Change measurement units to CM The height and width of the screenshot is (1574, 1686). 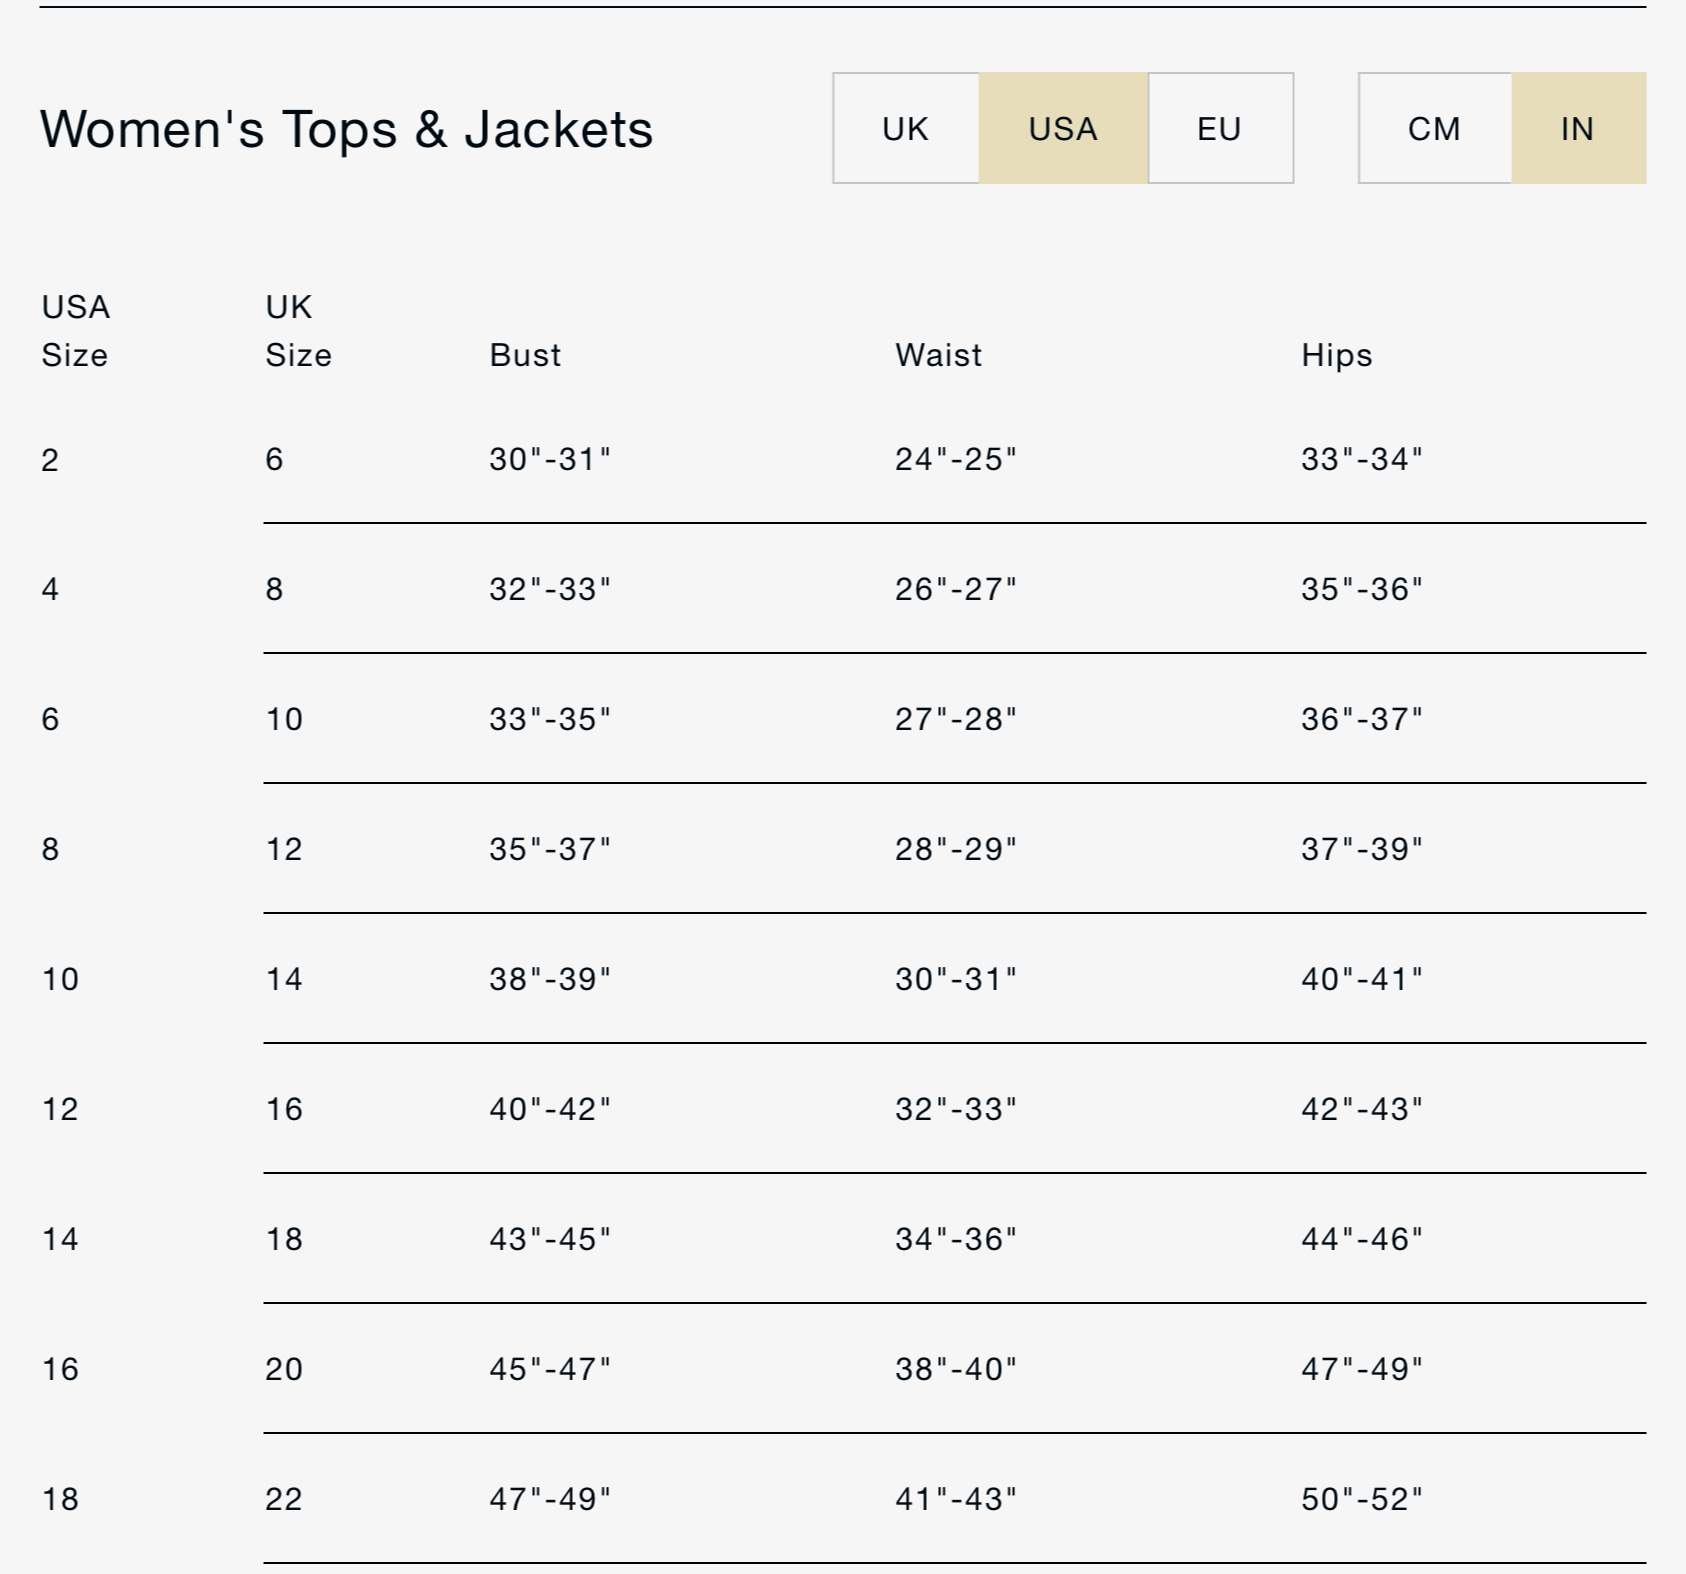coord(1433,128)
